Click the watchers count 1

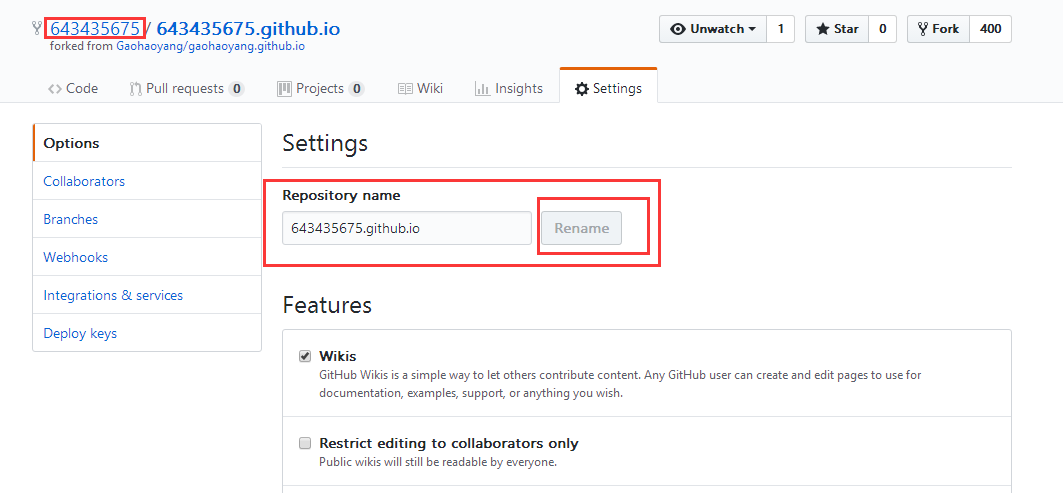[780, 29]
